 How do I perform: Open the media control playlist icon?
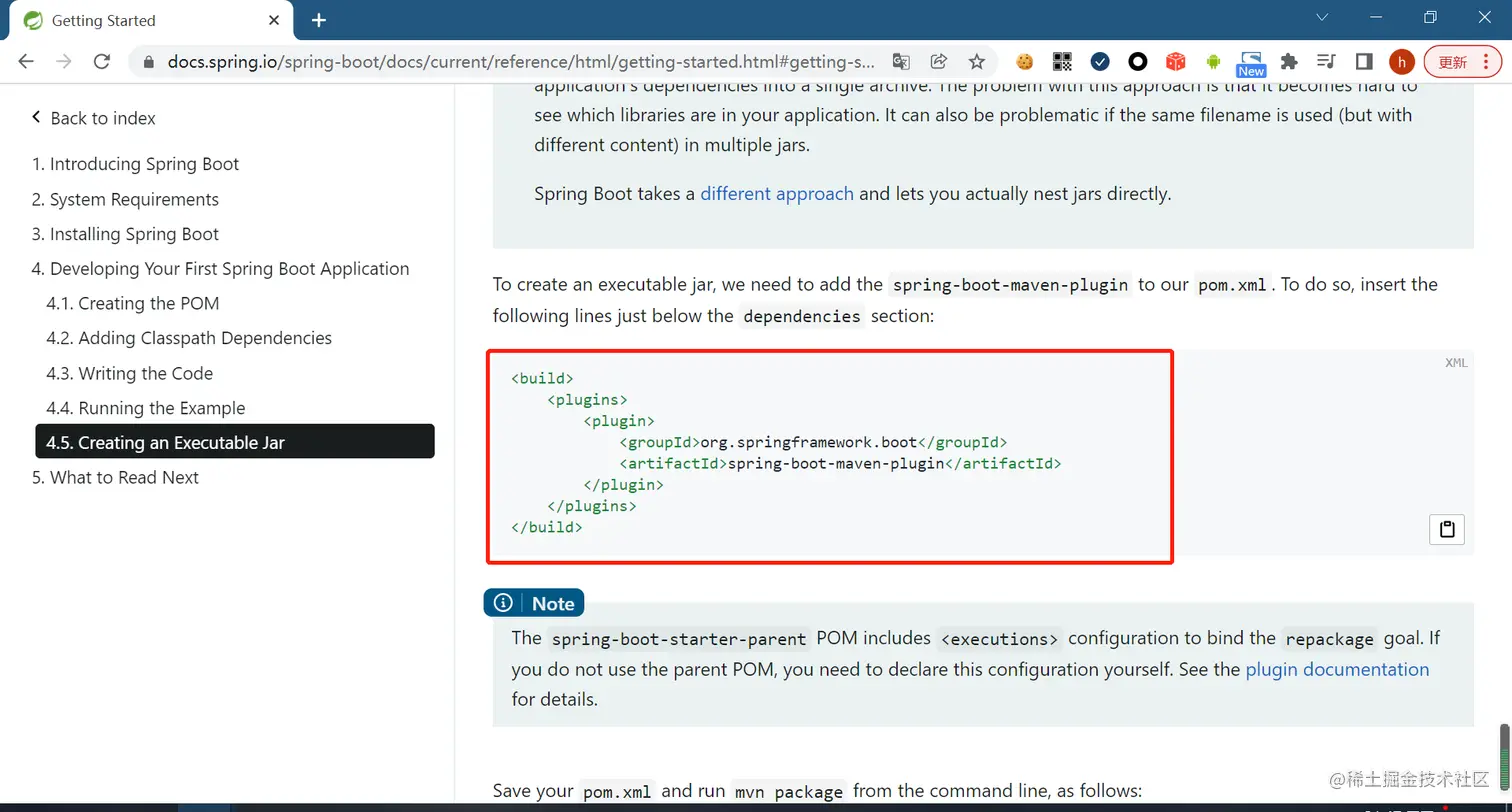(1326, 61)
